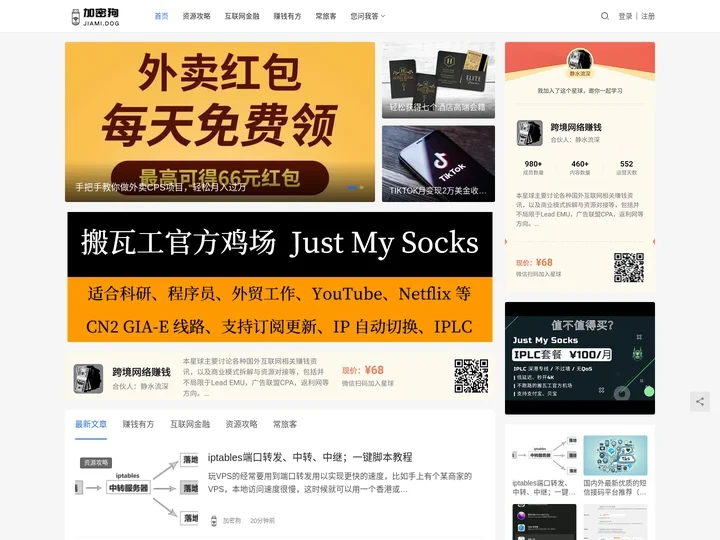Expand the 您问我答 dropdown menu

(x=368, y=16)
